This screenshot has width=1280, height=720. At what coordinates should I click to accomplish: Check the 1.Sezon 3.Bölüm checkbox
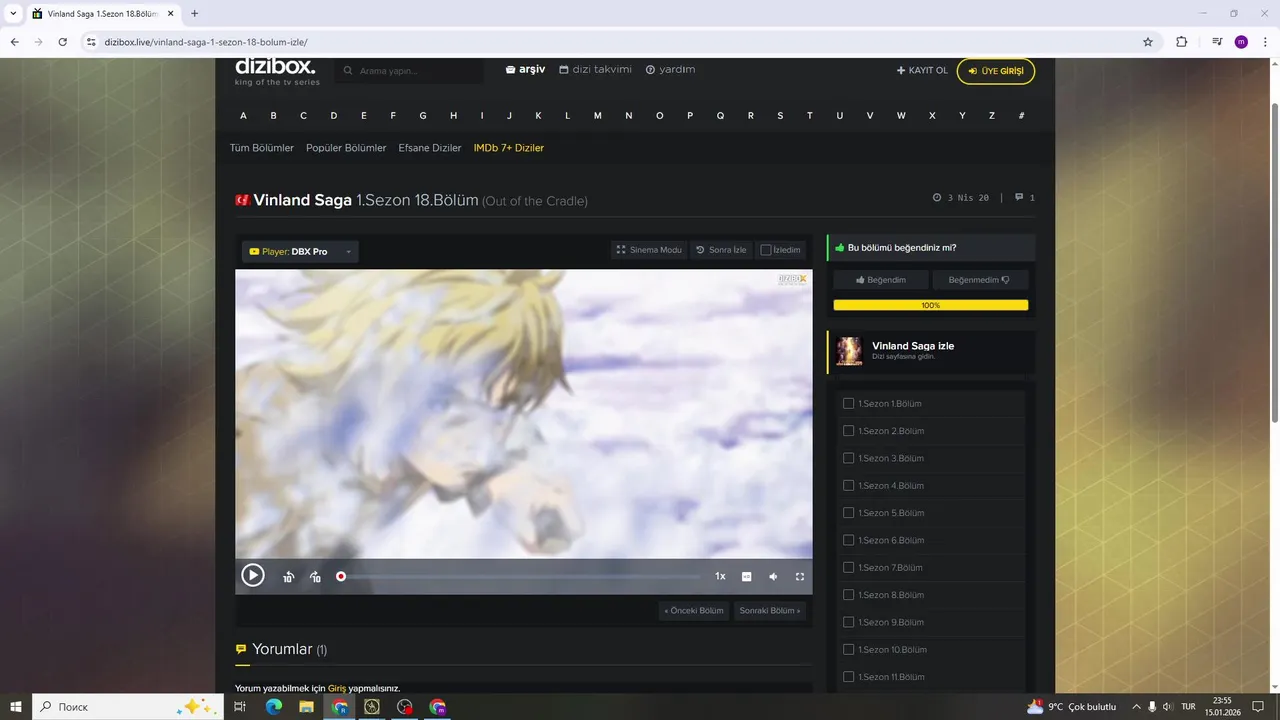click(848, 458)
